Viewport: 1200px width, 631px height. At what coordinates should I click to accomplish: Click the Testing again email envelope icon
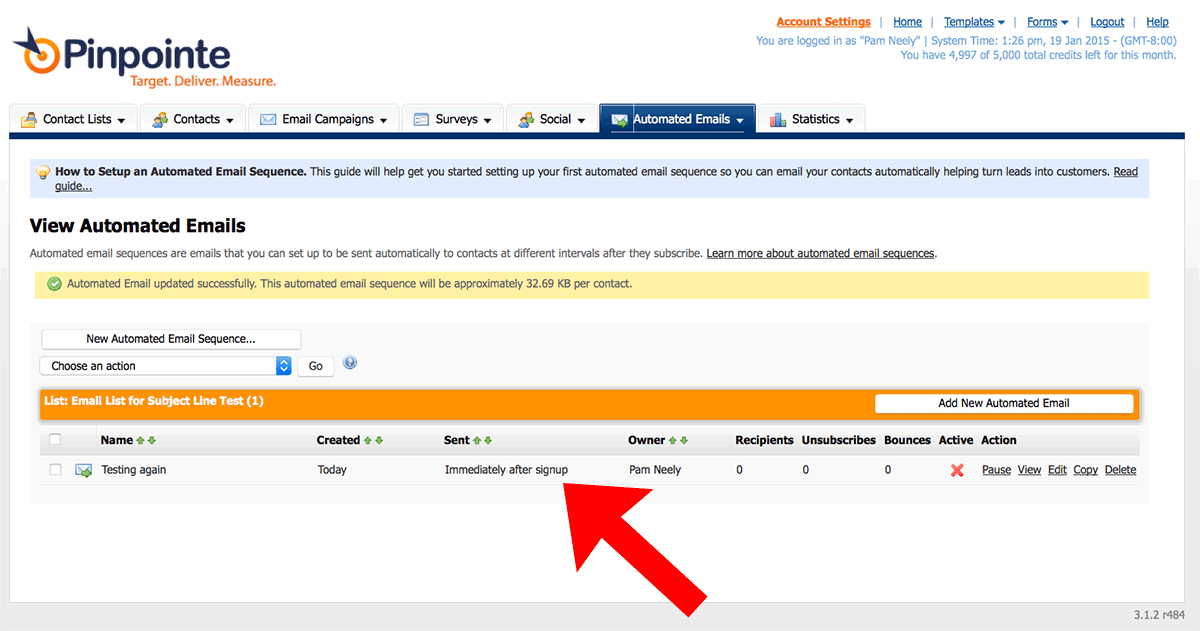pyautogui.click(x=84, y=470)
